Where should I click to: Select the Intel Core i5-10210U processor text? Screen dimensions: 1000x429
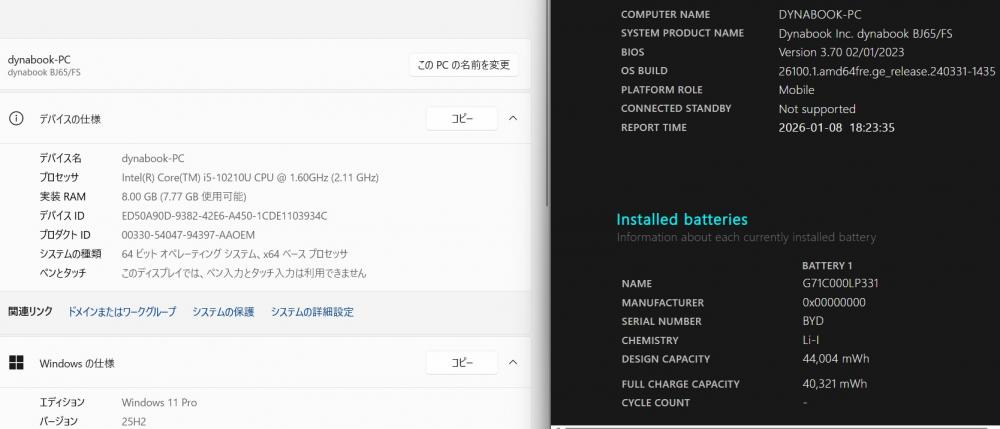coord(250,177)
